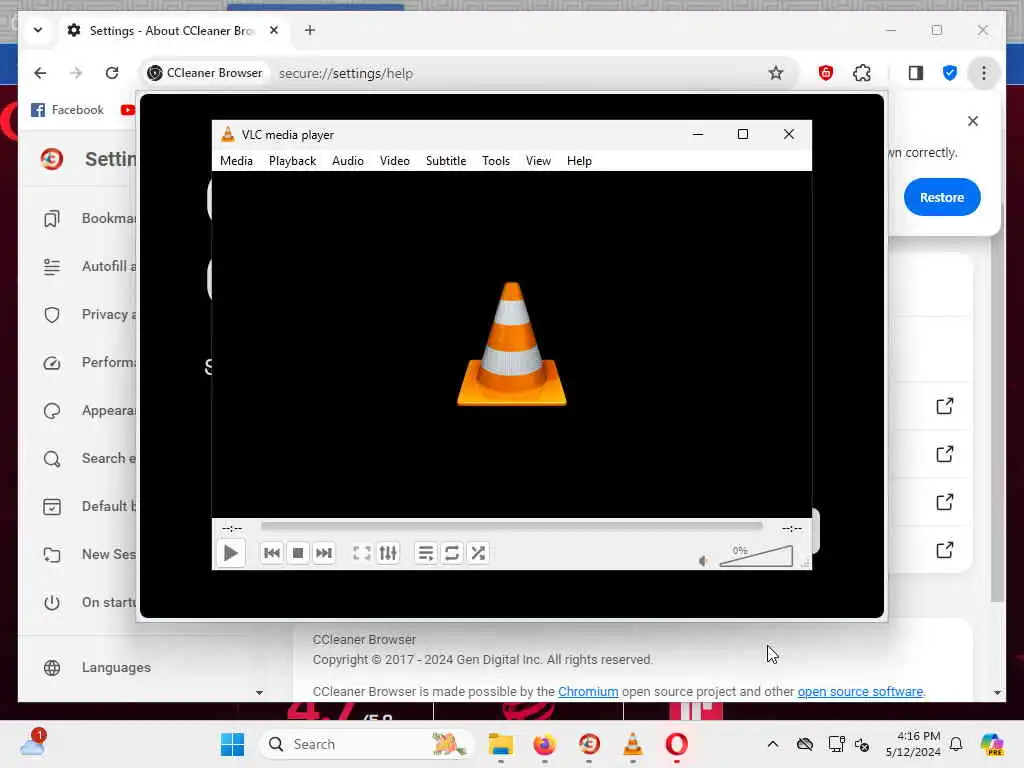Open the extensions puzzle icon
The height and width of the screenshot is (768, 1024).
coord(862,73)
